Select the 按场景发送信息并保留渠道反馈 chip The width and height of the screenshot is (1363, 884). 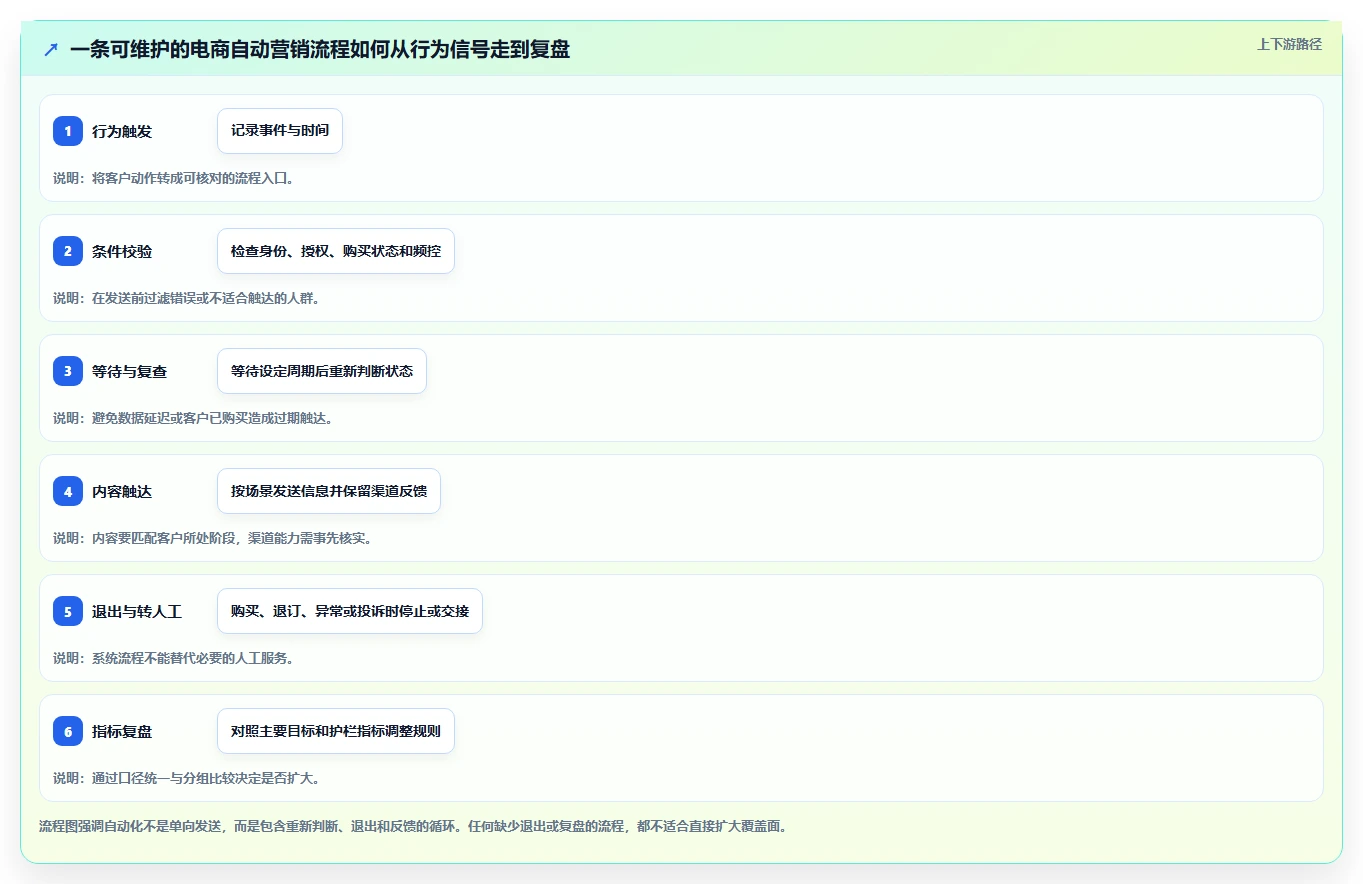329,491
